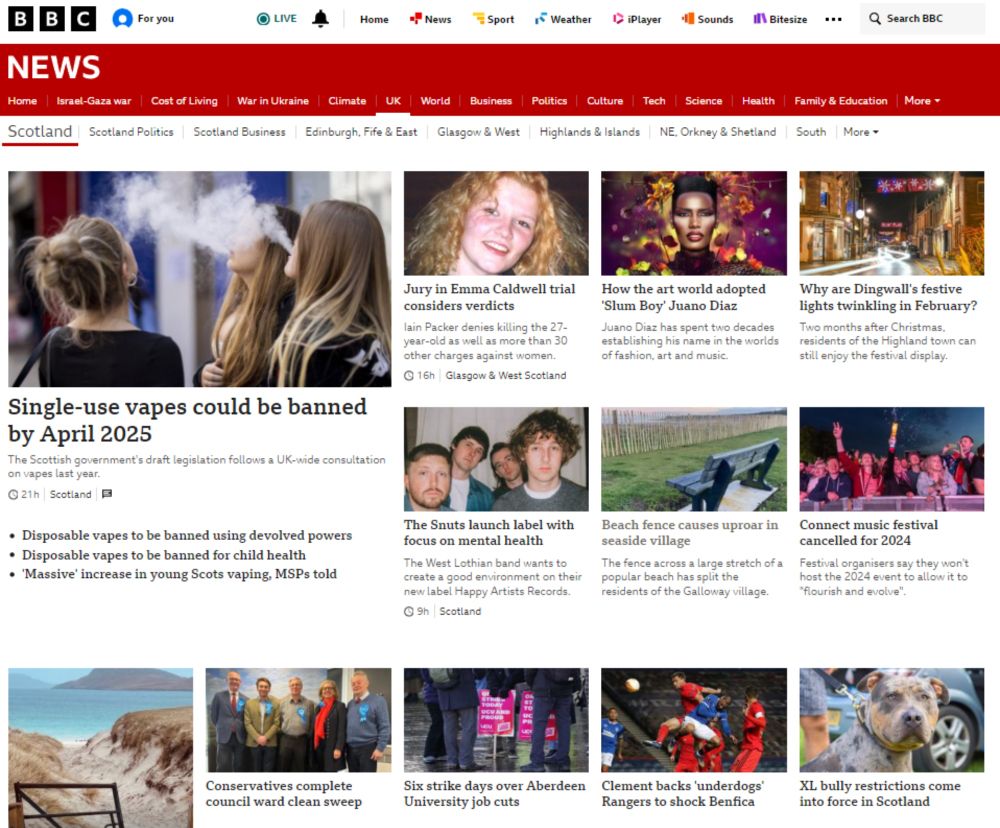1000x828 pixels.
Task: Open the World news section
Action: tap(435, 101)
